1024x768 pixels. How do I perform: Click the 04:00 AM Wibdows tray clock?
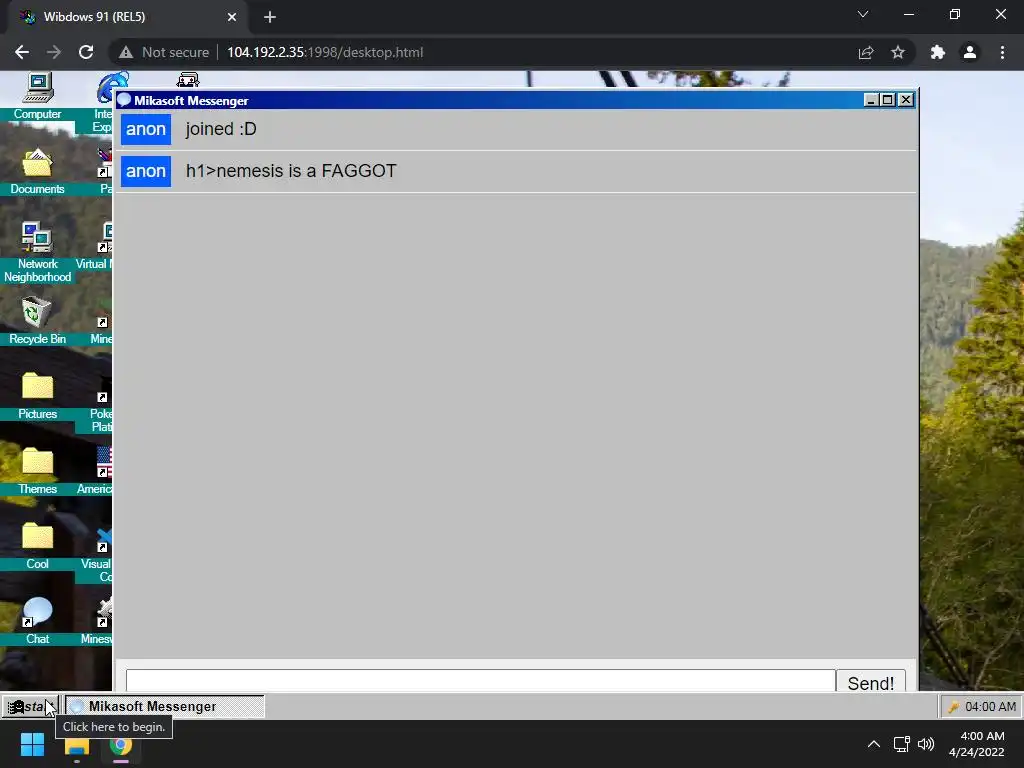click(982, 707)
